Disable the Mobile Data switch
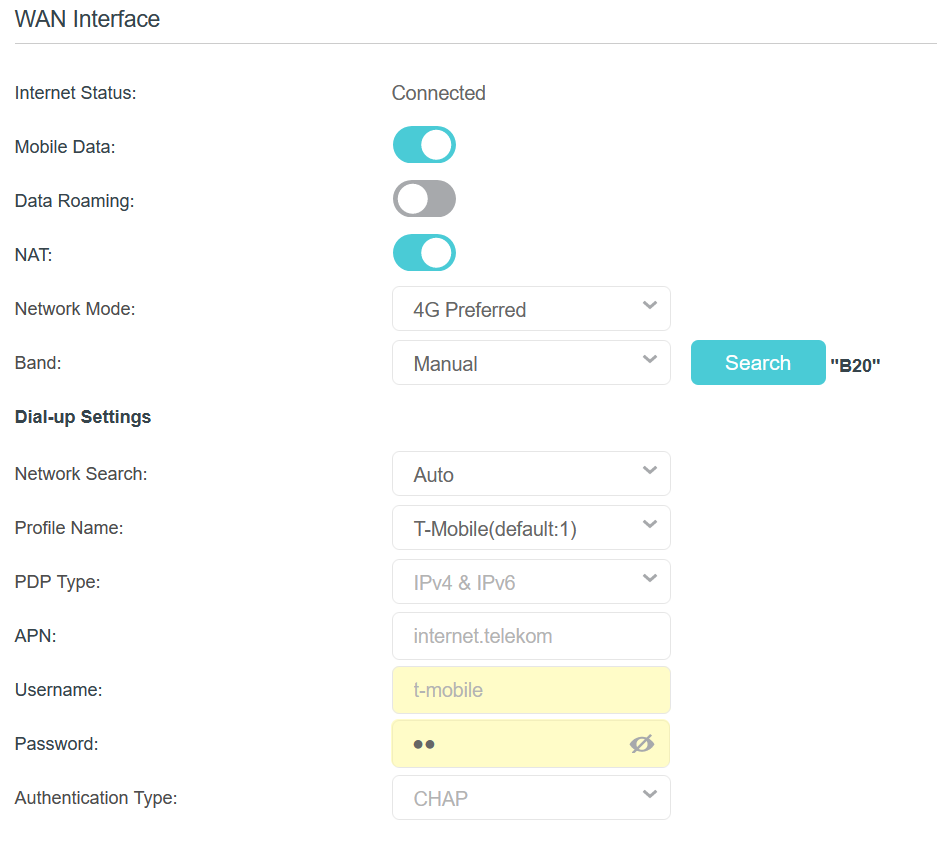 point(424,145)
